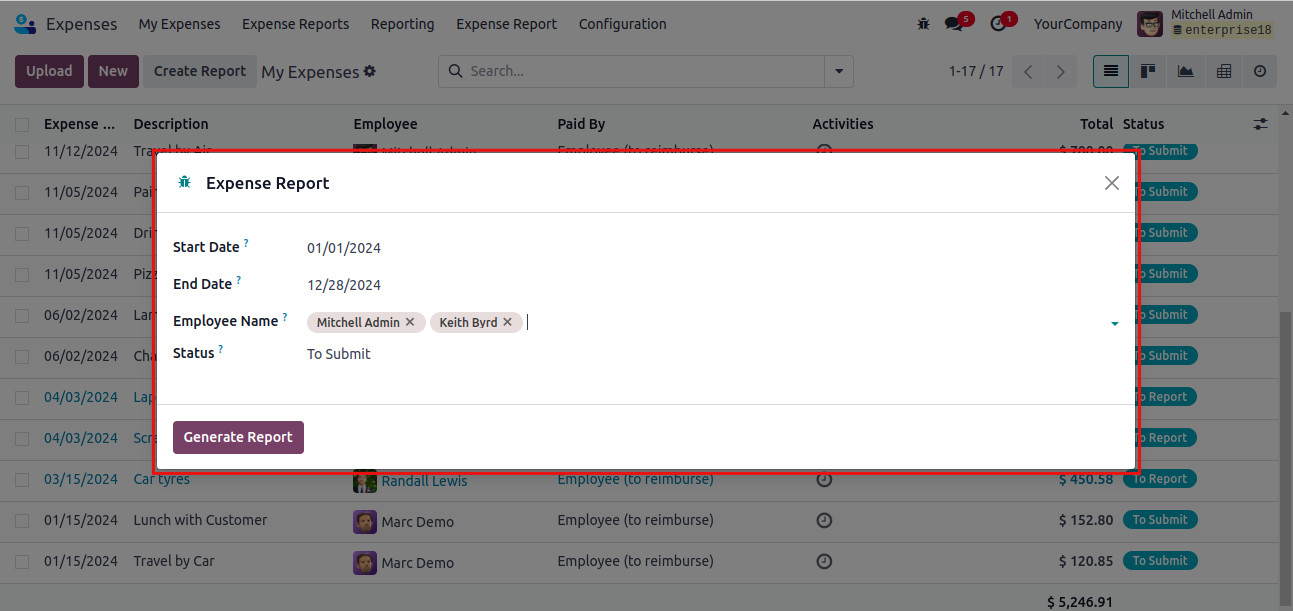Open optional columns adjust settings
Image resolution: width=1293 pixels, height=611 pixels.
[x=1260, y=124]
